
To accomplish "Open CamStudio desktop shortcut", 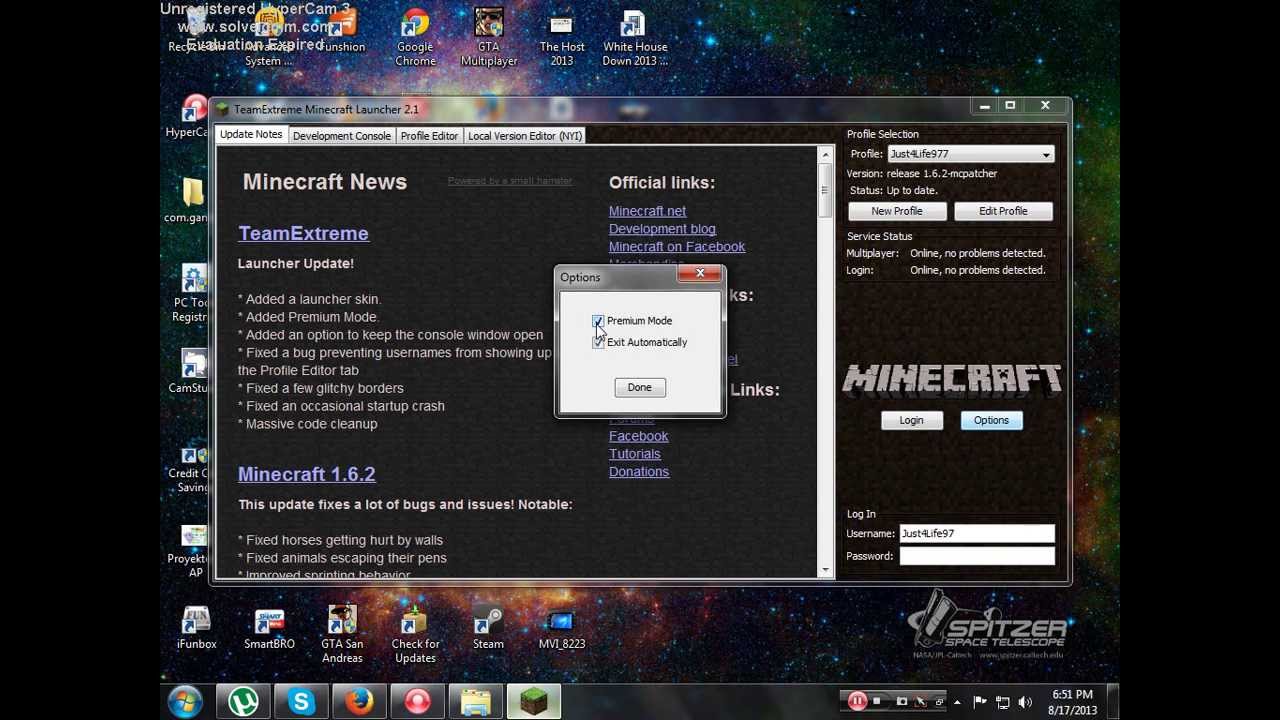I will (188, 371).
